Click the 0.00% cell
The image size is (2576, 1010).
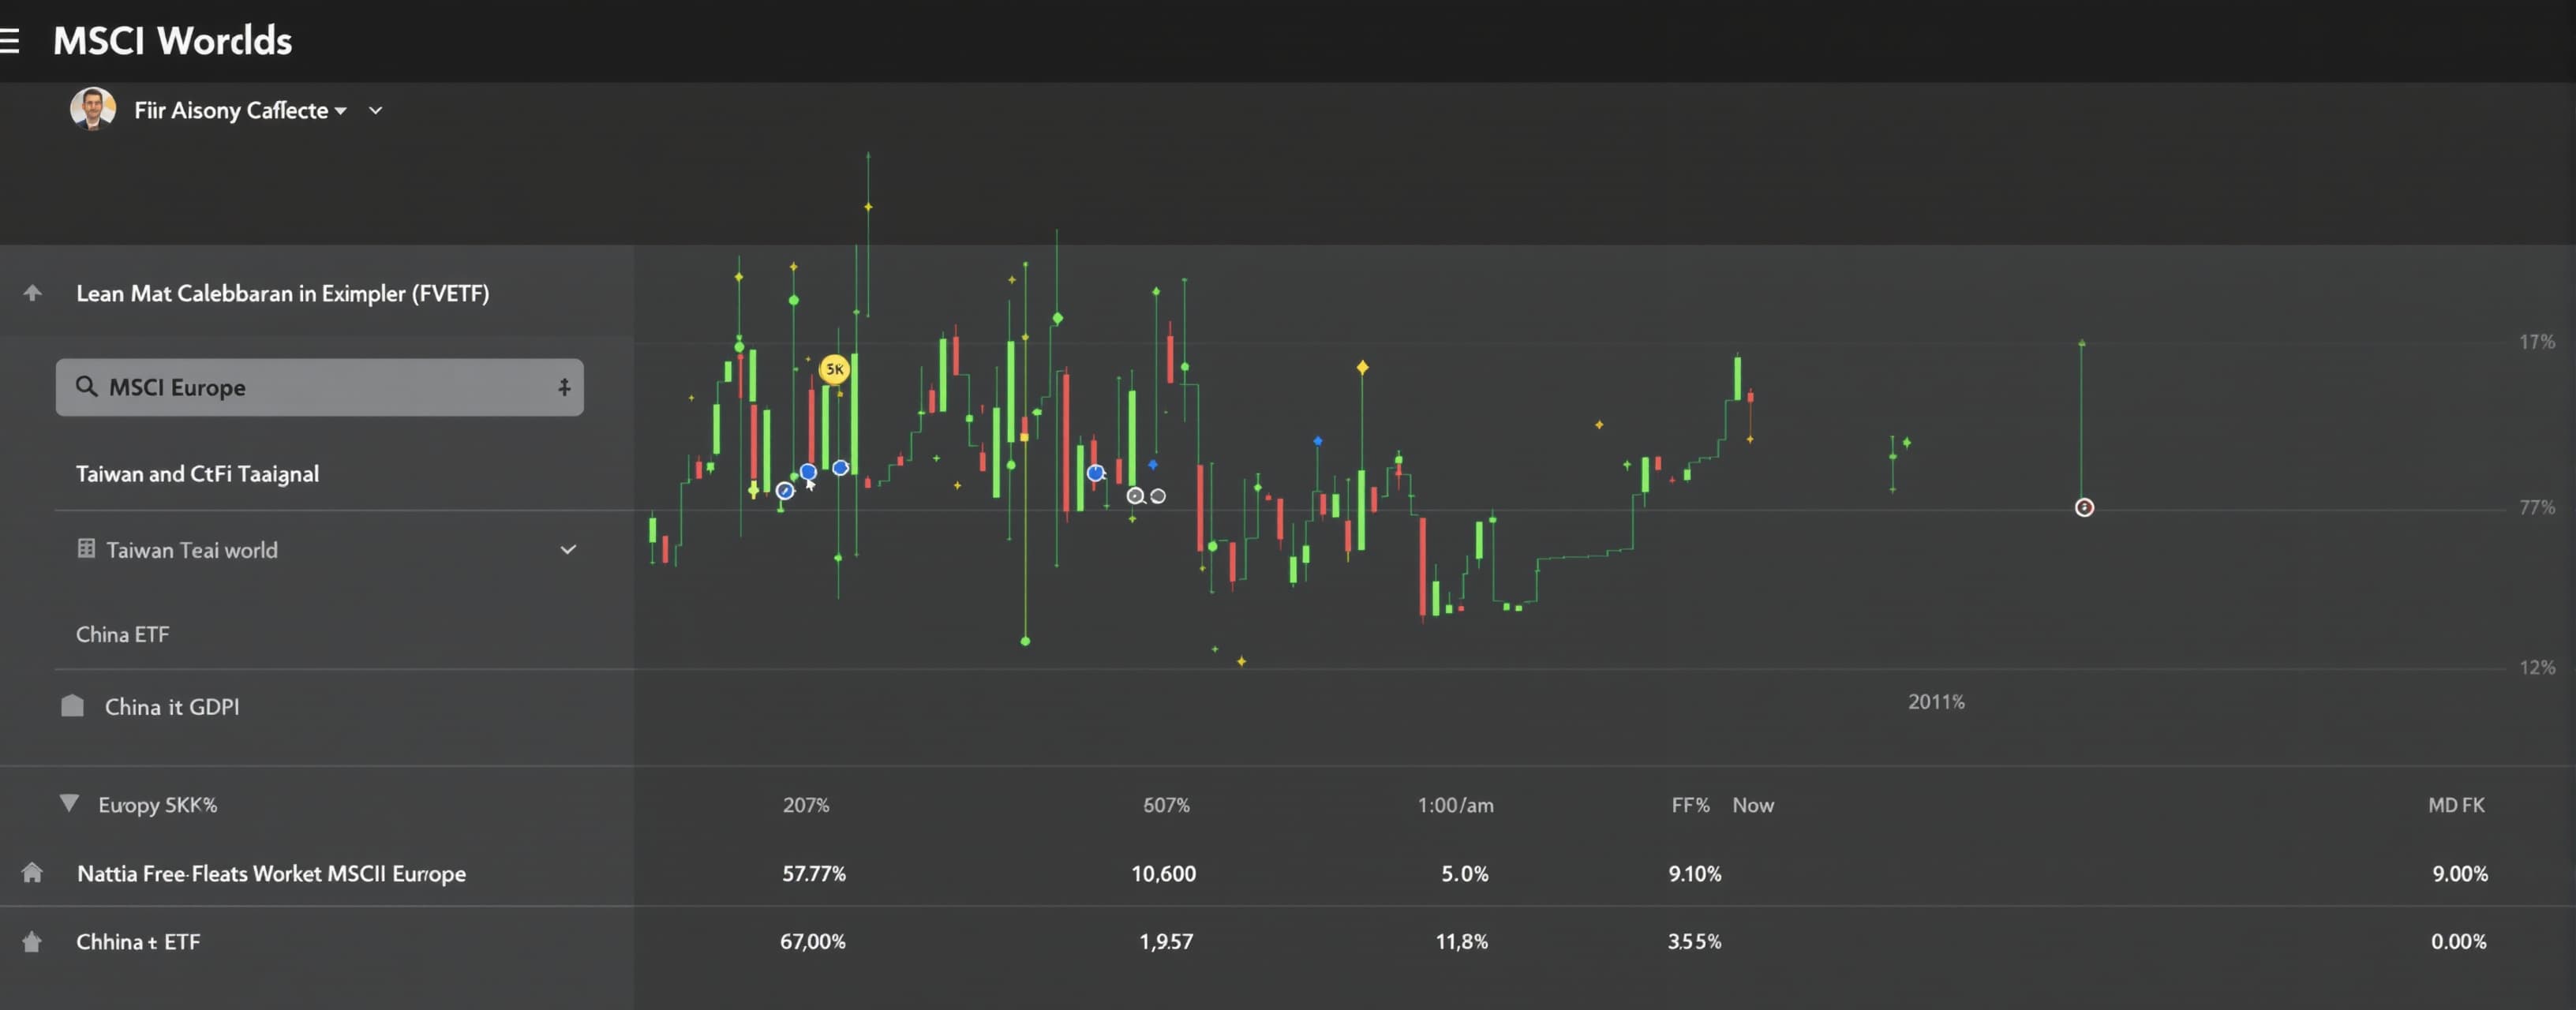(x=2459, y=942)
